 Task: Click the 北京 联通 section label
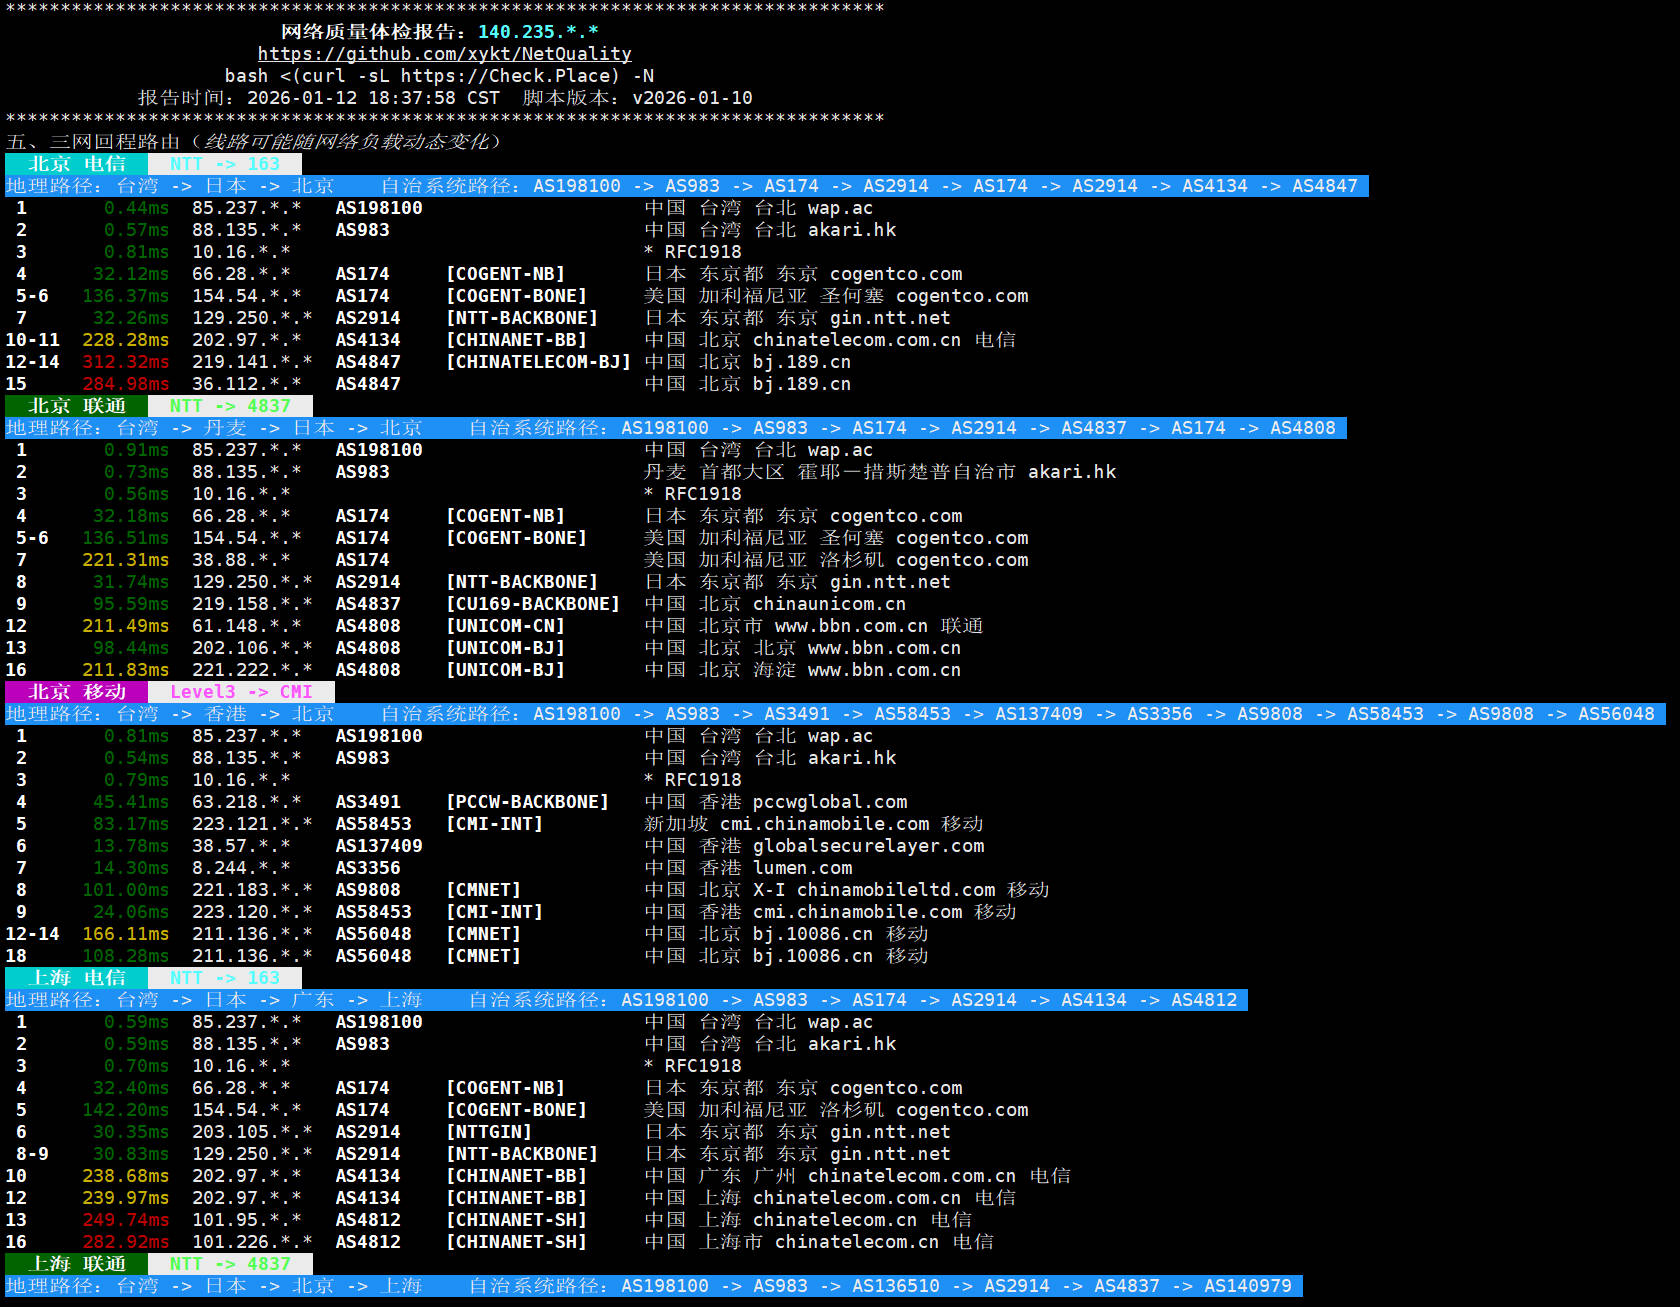tap(77, 406)
